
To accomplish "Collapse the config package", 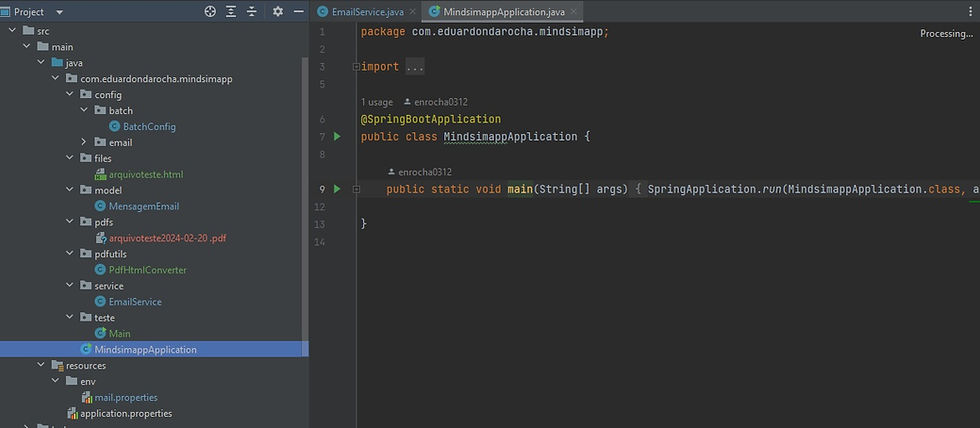I will [70, 94].
